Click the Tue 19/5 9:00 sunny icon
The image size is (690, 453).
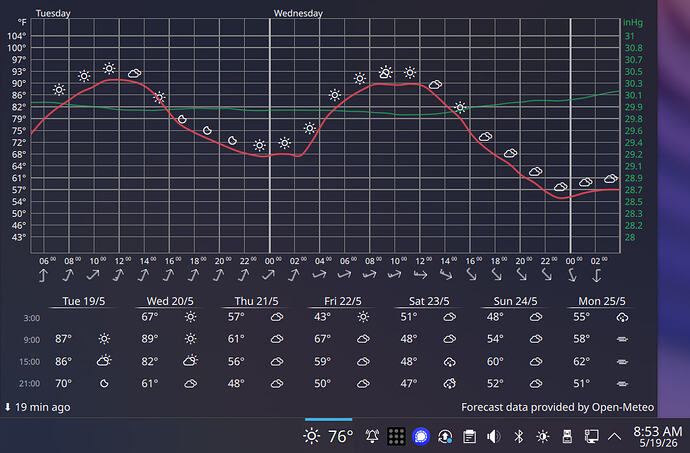[x=104, y=339]
